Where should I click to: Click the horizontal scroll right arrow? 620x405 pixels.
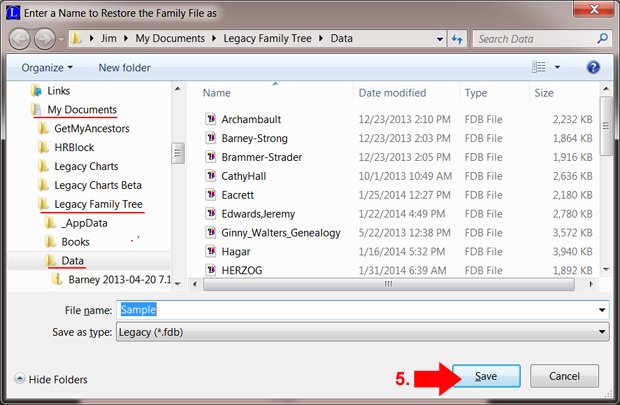click(591, 284)
